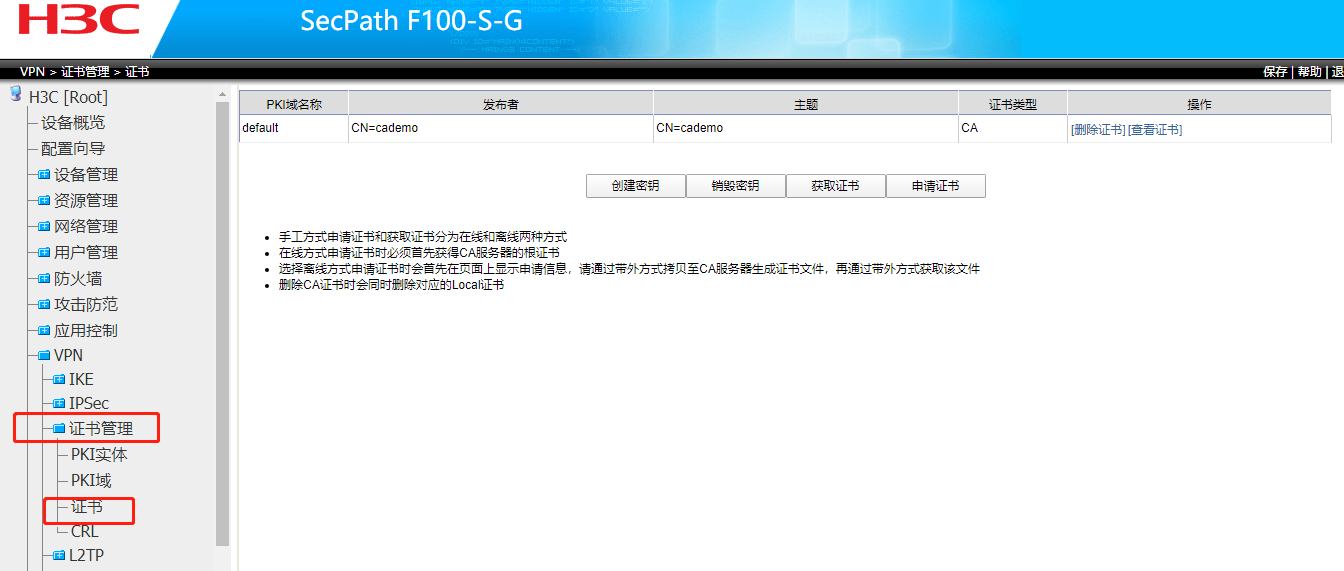
Task: Open PKI域 page
Action: click(x=91, y=480)
